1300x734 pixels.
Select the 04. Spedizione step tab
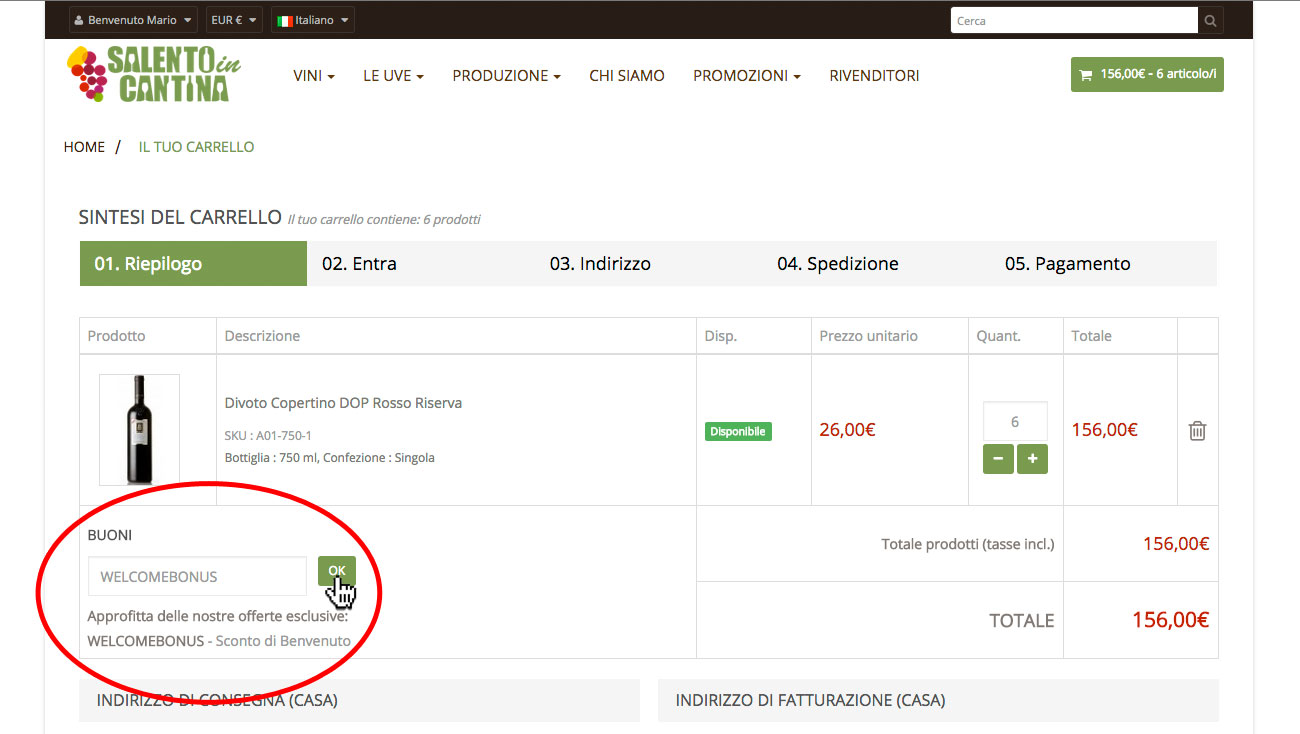(x=876, y=264)
